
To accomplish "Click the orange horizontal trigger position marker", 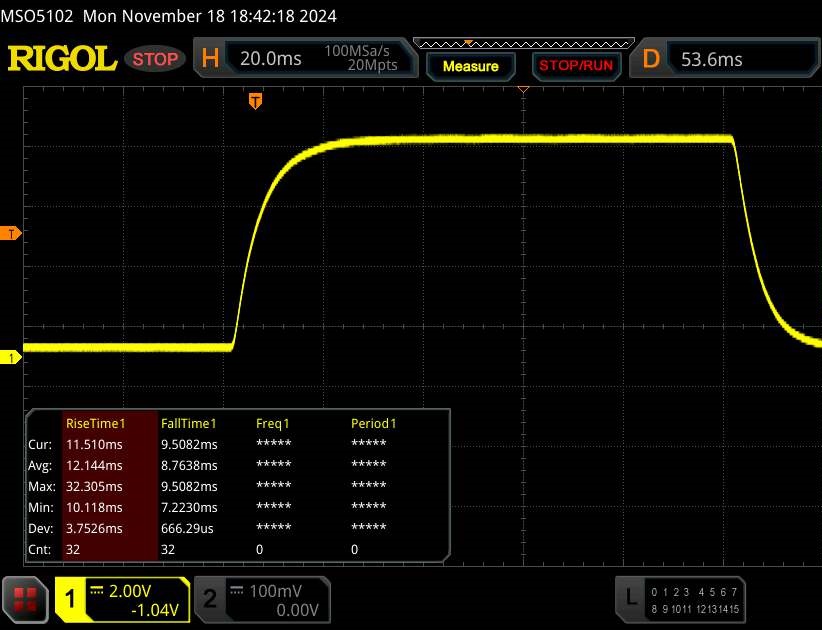I will pos(256,101).
